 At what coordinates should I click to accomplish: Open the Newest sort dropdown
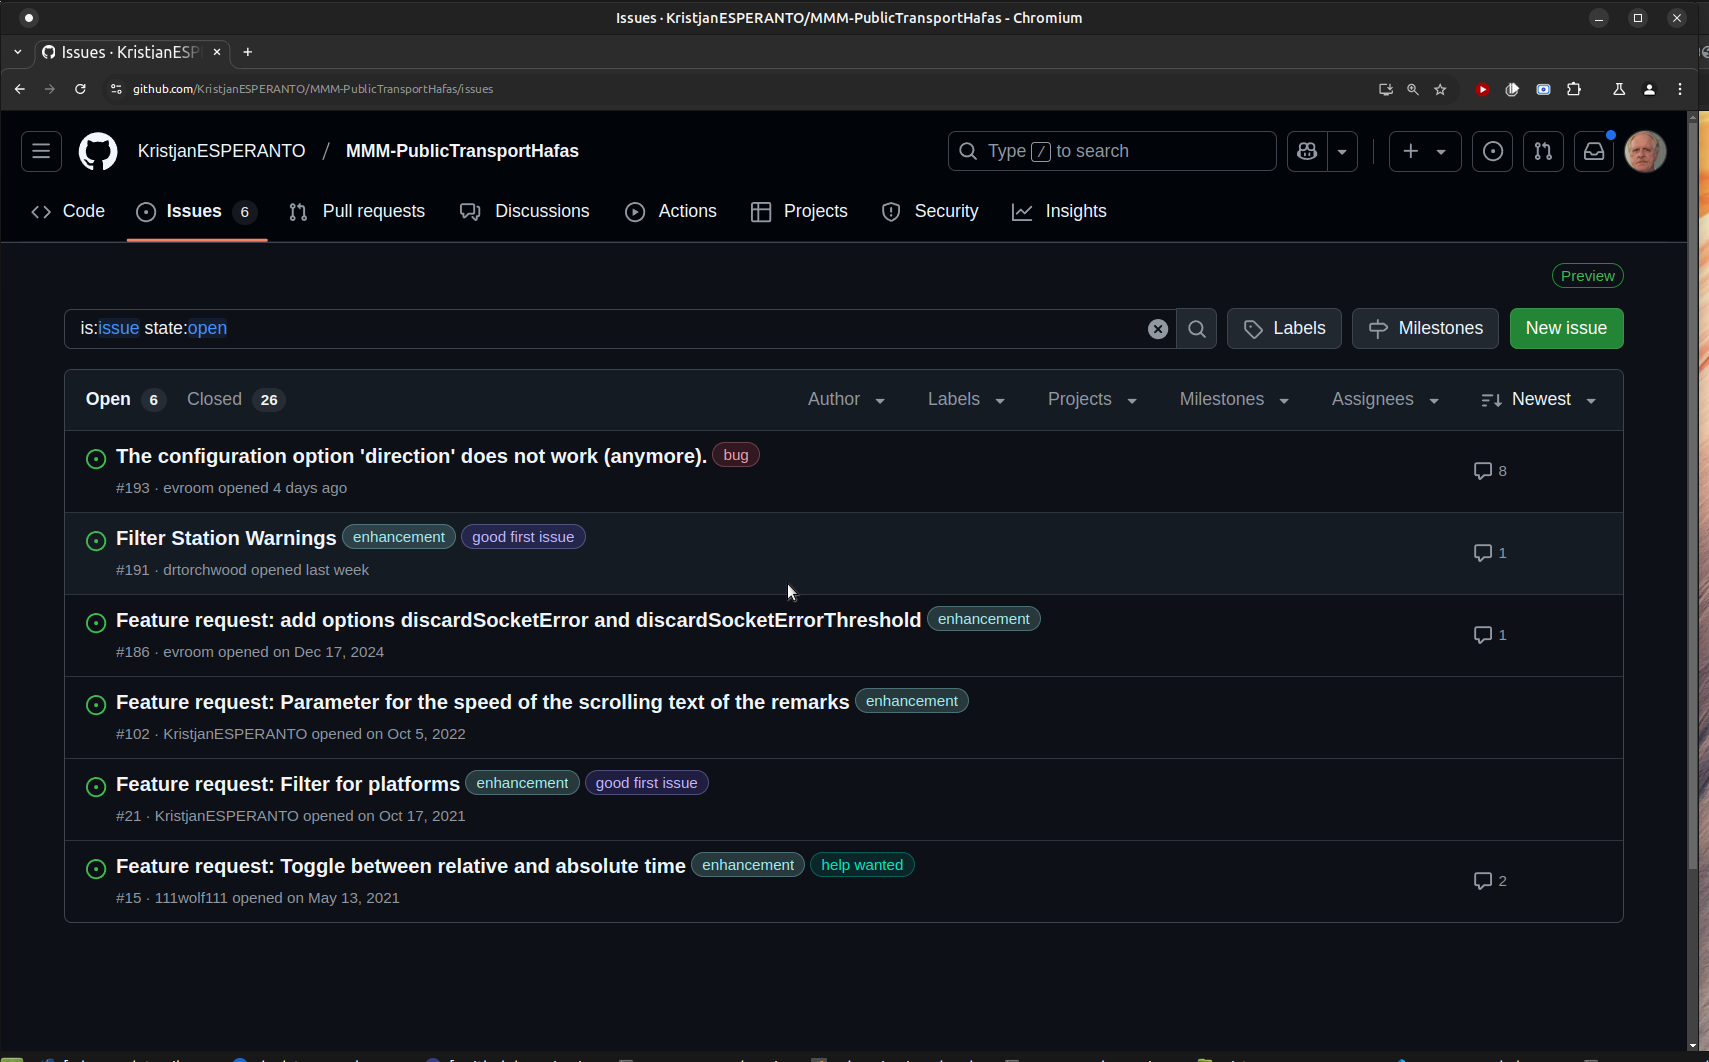click(x=1538, y=400)
